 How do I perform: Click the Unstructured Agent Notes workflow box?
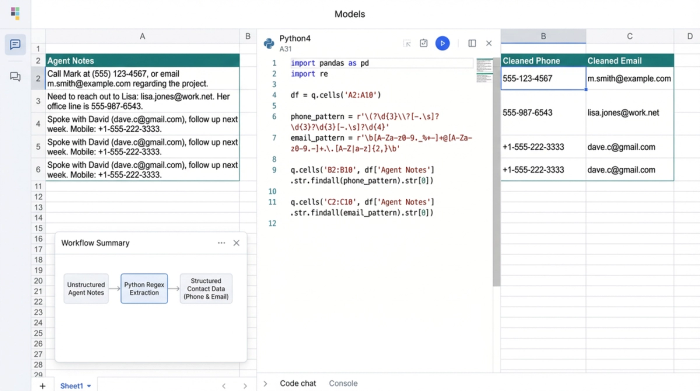tap(86, 289)
